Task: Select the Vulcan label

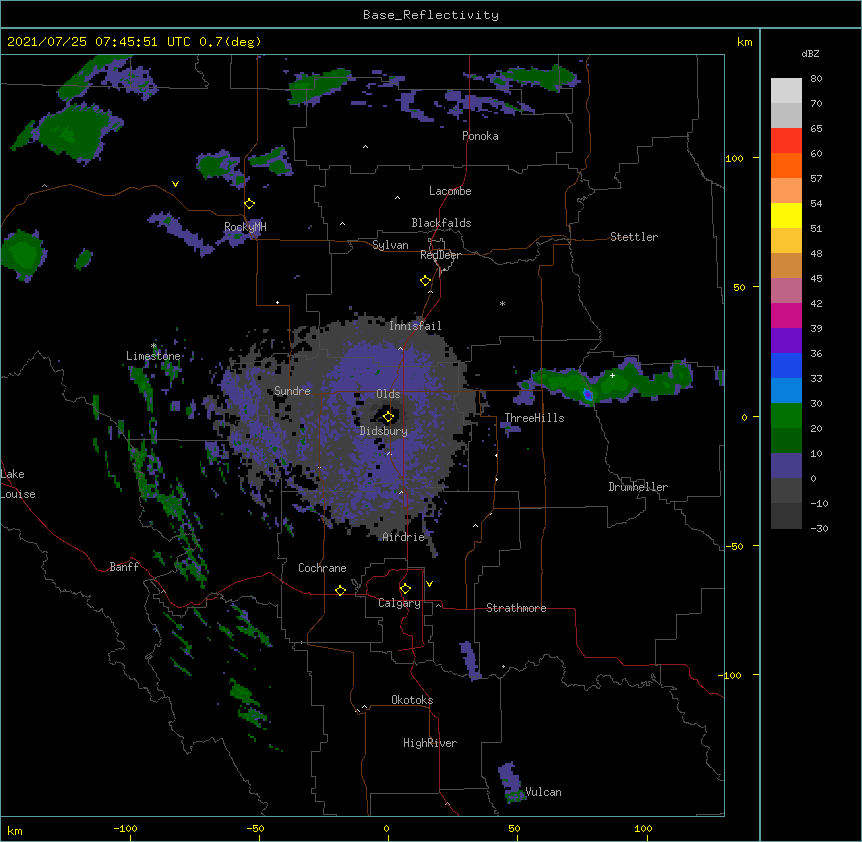Action: click(543, 792)
